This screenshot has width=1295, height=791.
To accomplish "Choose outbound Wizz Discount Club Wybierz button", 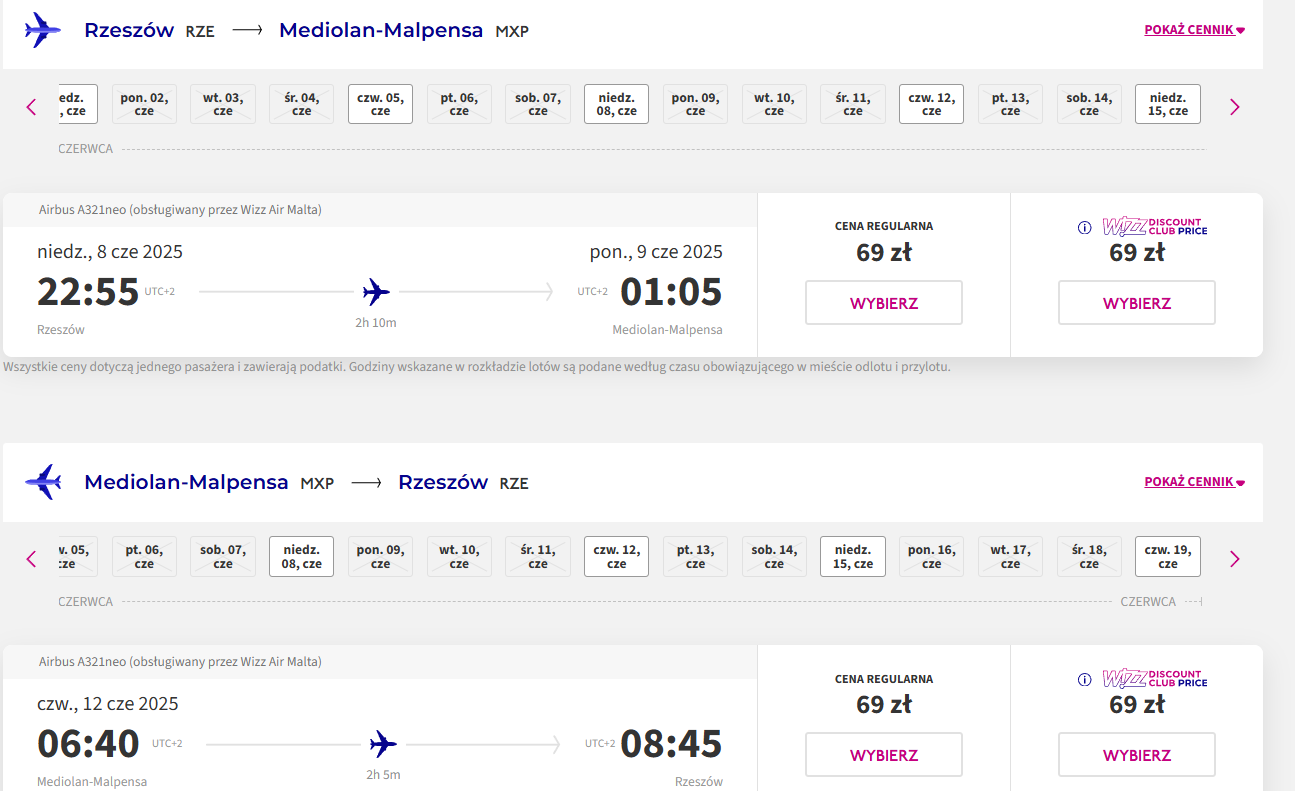I will pos(1137,303).
